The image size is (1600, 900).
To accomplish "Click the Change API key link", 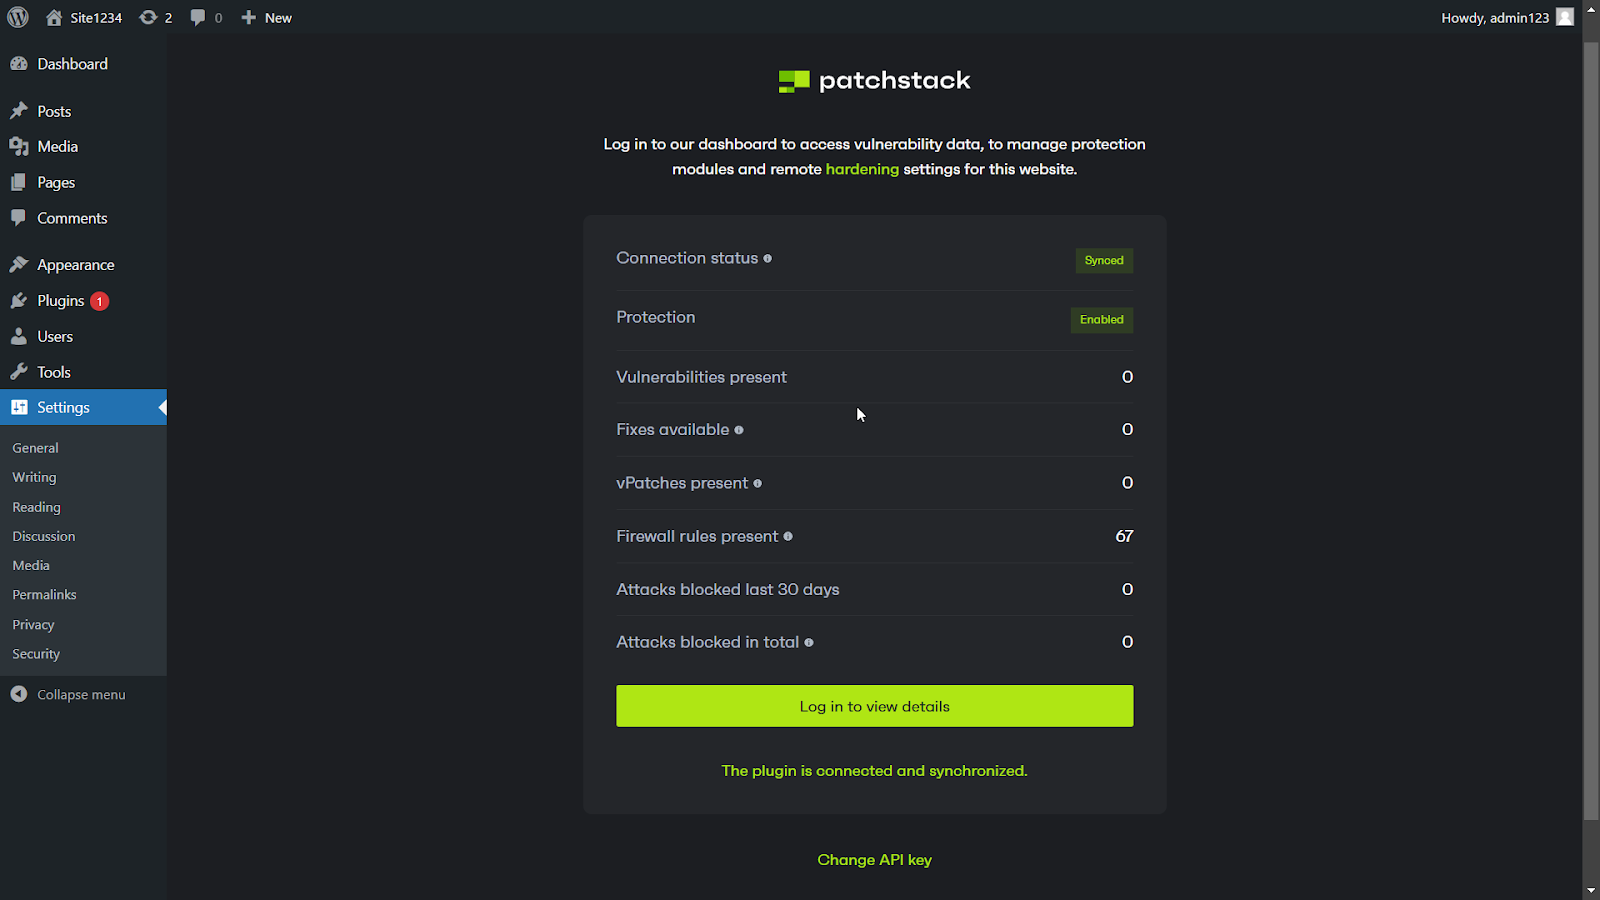I will pos(874,860).
